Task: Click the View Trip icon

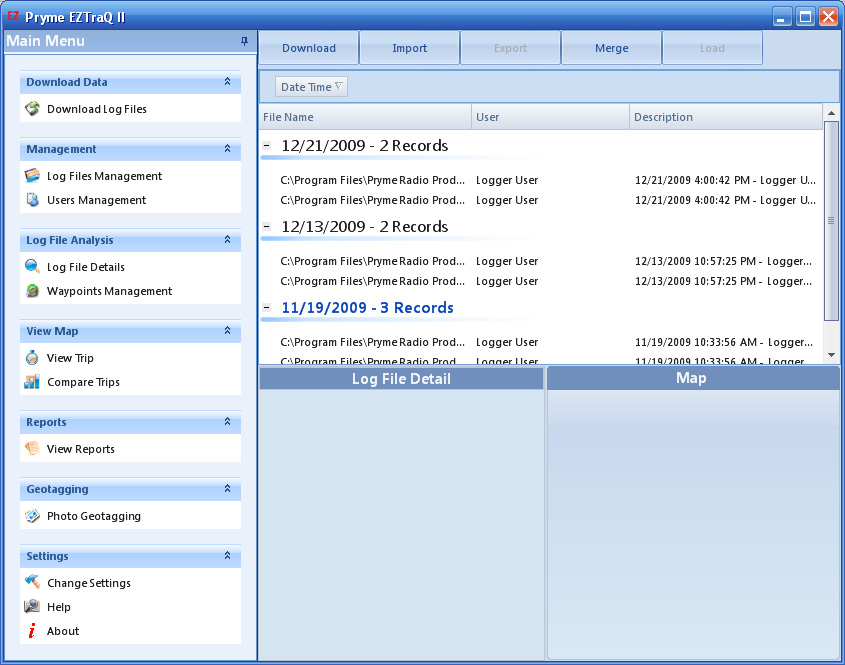Action: point(32,358)
